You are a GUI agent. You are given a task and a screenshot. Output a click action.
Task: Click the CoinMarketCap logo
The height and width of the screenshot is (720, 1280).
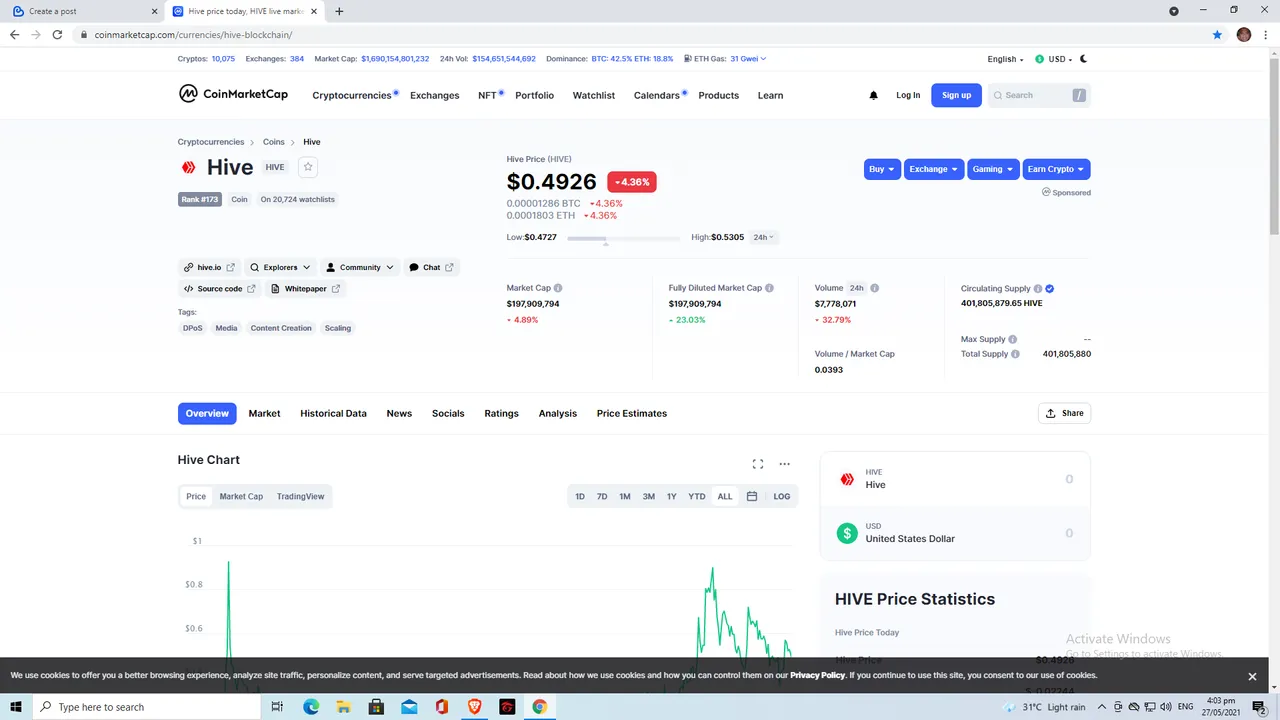tap(233, 94)
